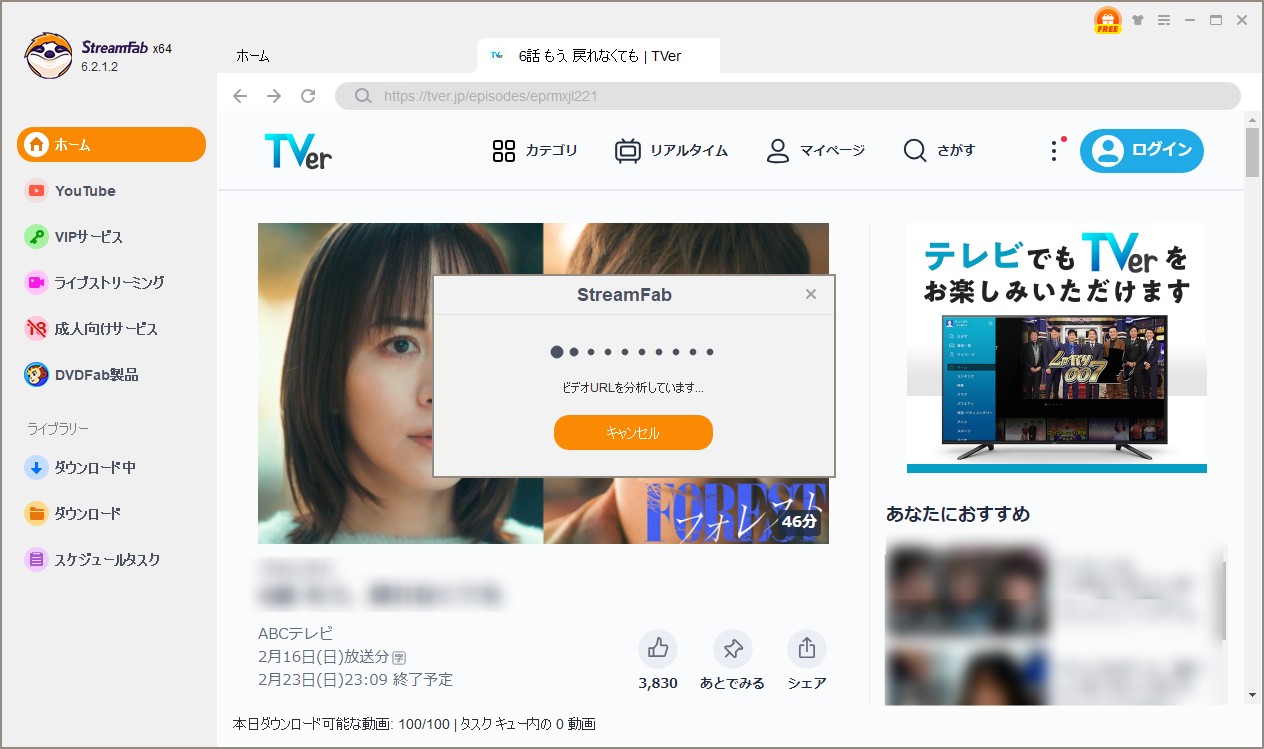The height and width of the screenshot is (749, 1264).
Task: Reload the page with refresh icon
Action: click(308, 96)
